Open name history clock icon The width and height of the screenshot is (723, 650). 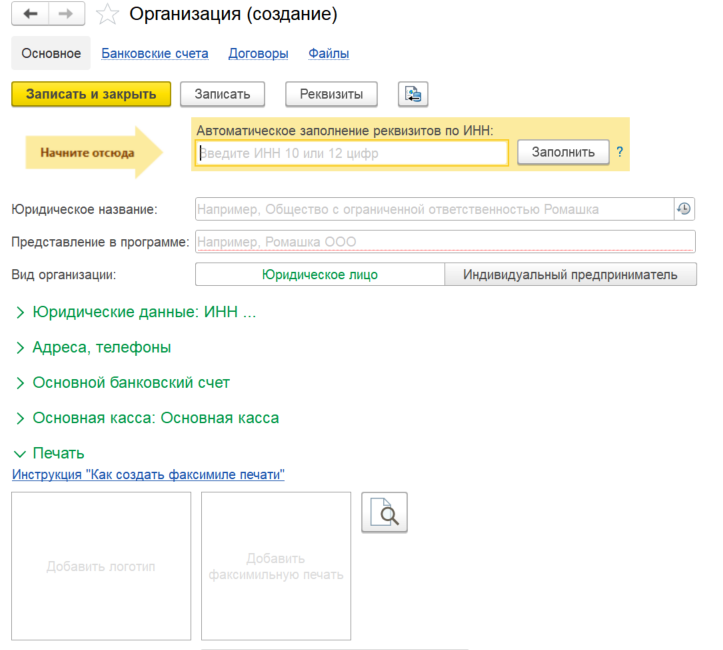pyautogui.click(x=684, y=209)
